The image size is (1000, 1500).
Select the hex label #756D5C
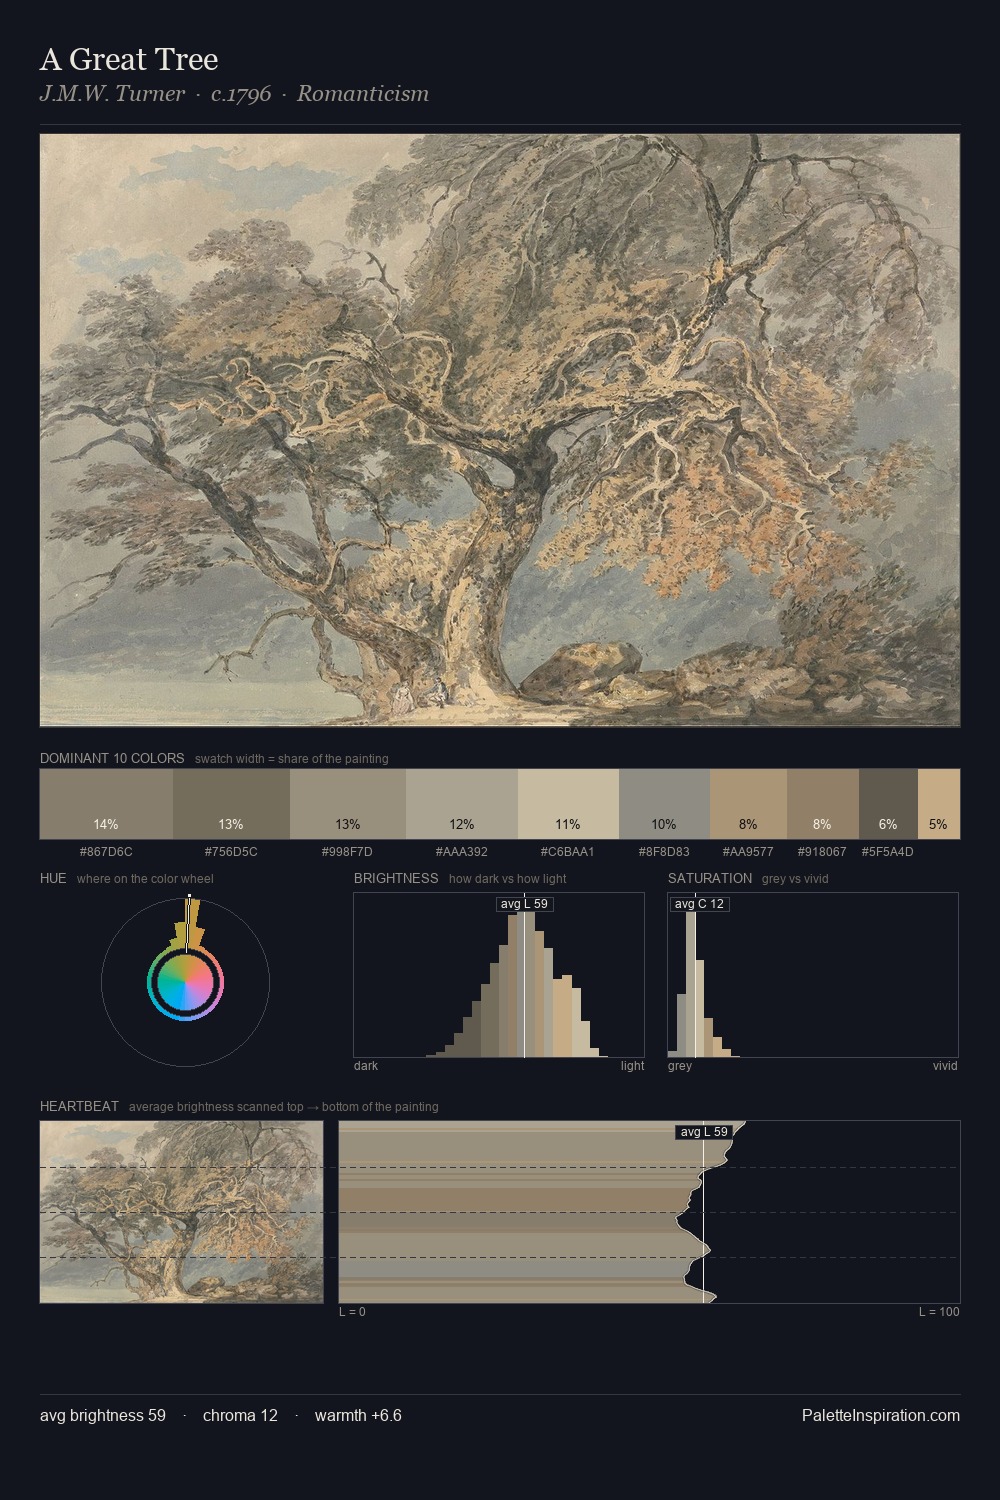coord(231,852)
